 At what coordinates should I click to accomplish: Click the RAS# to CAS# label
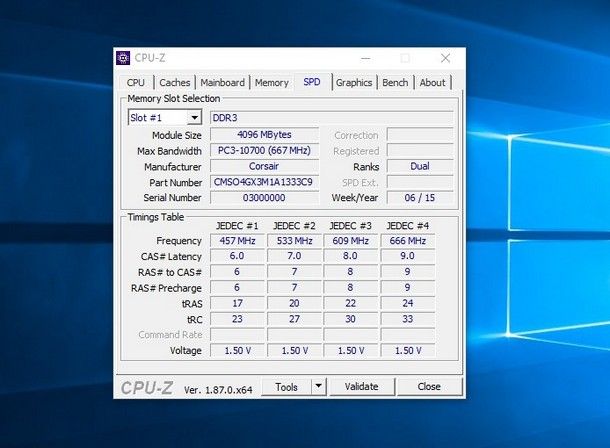click(170, 272)
